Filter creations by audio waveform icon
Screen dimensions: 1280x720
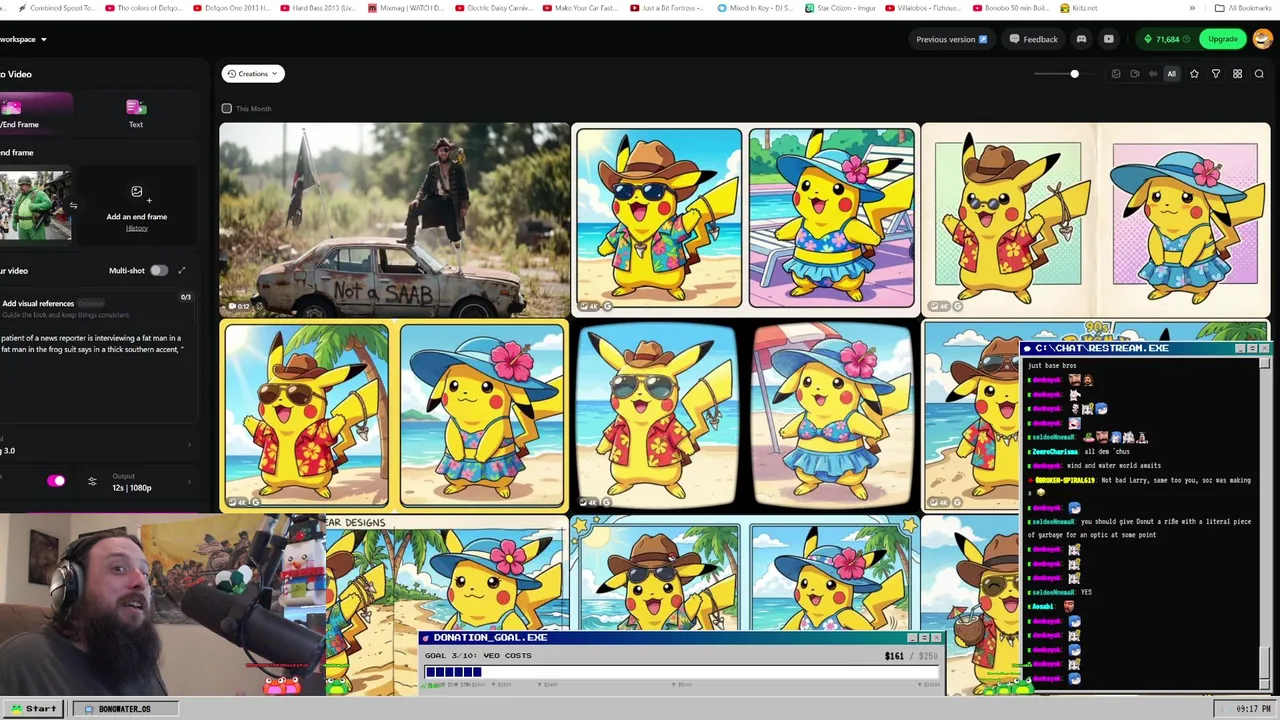1153,74
